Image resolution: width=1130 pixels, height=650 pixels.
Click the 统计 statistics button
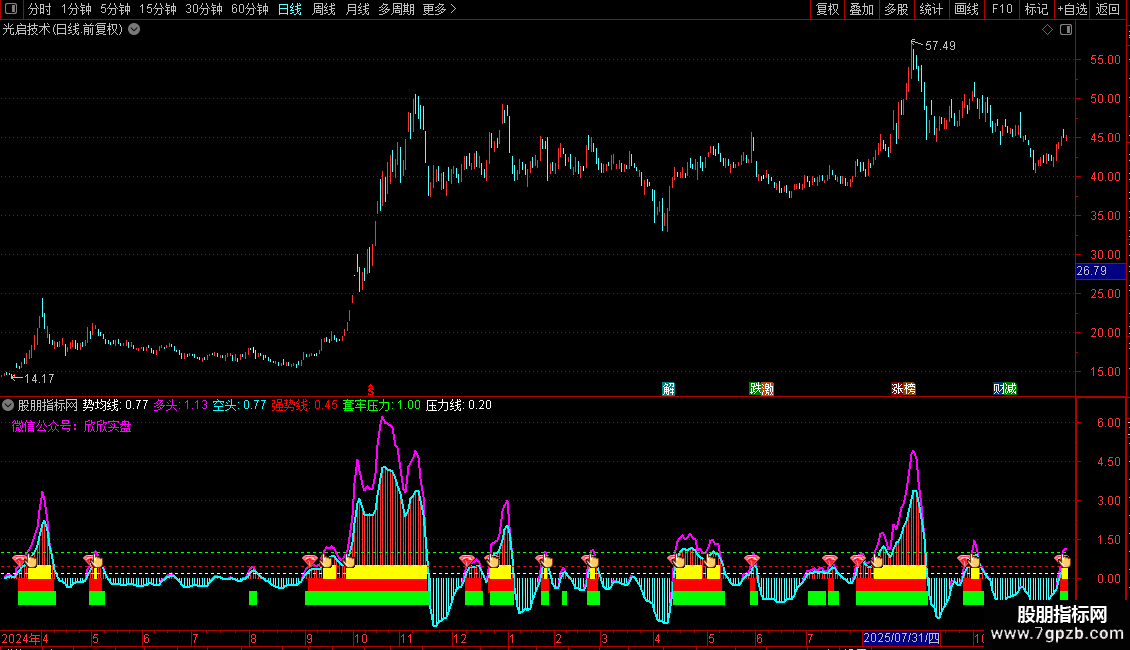tap(930, 9)
